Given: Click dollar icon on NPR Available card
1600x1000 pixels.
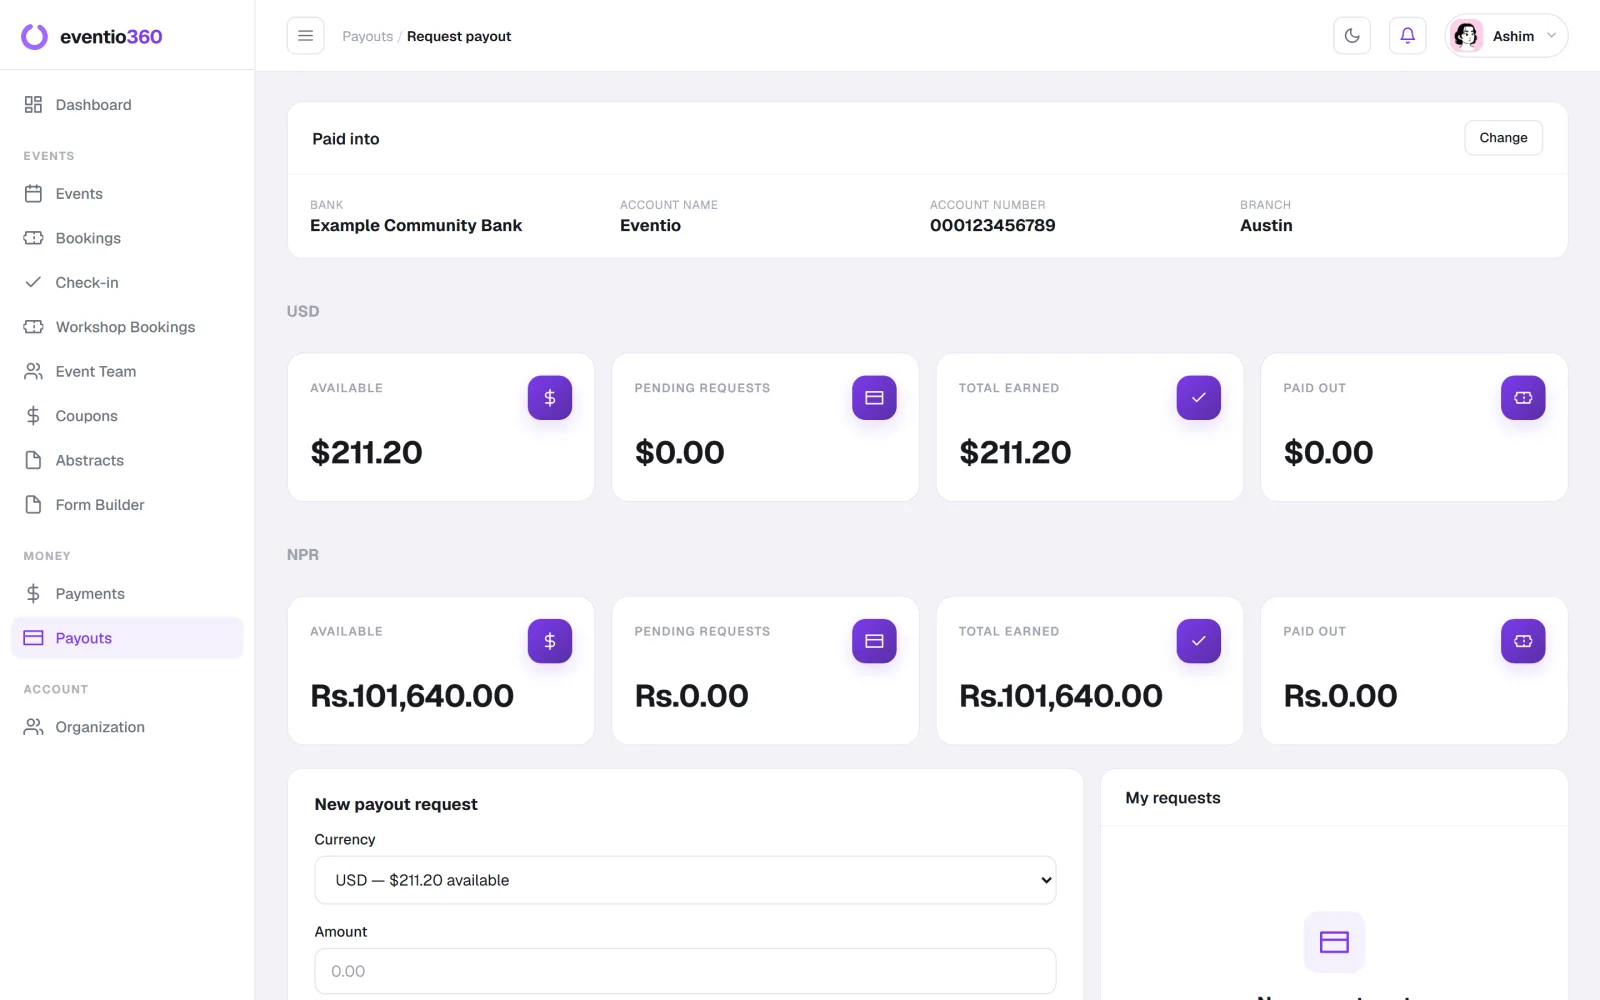Looking at the screenshot, I should pos(550,641).
